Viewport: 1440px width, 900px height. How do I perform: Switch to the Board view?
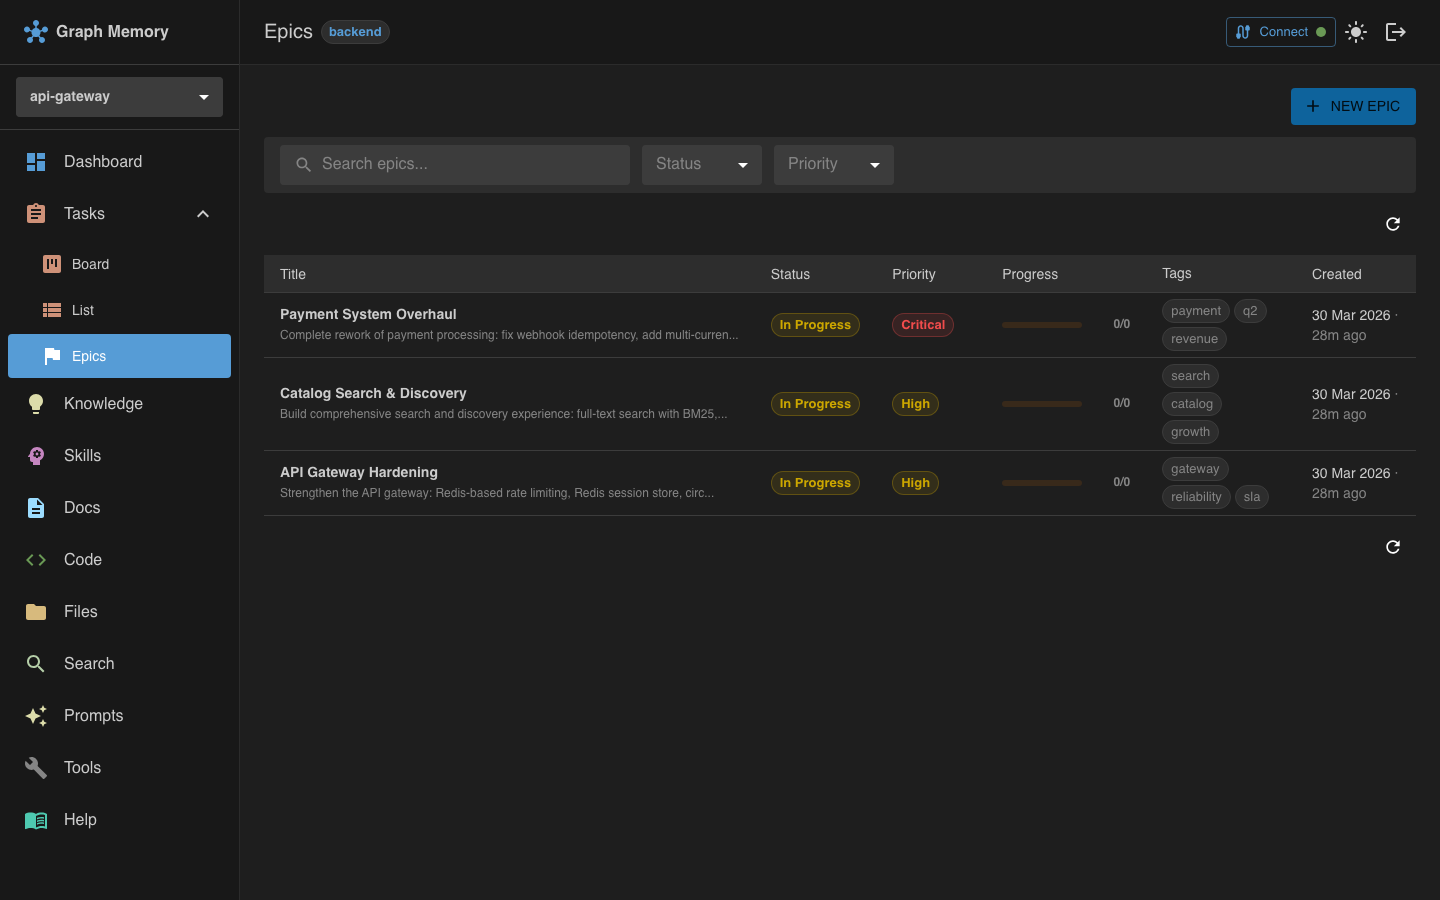90,264
